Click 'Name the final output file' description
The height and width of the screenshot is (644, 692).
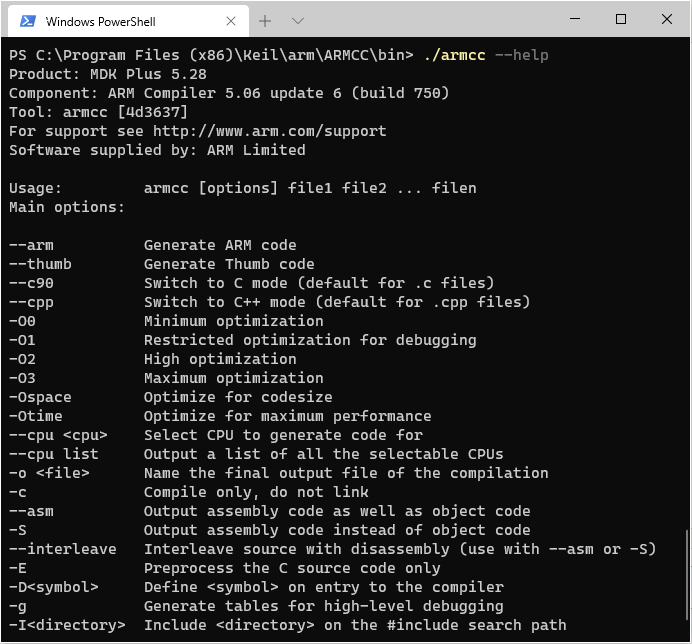(x=346, y=473)
